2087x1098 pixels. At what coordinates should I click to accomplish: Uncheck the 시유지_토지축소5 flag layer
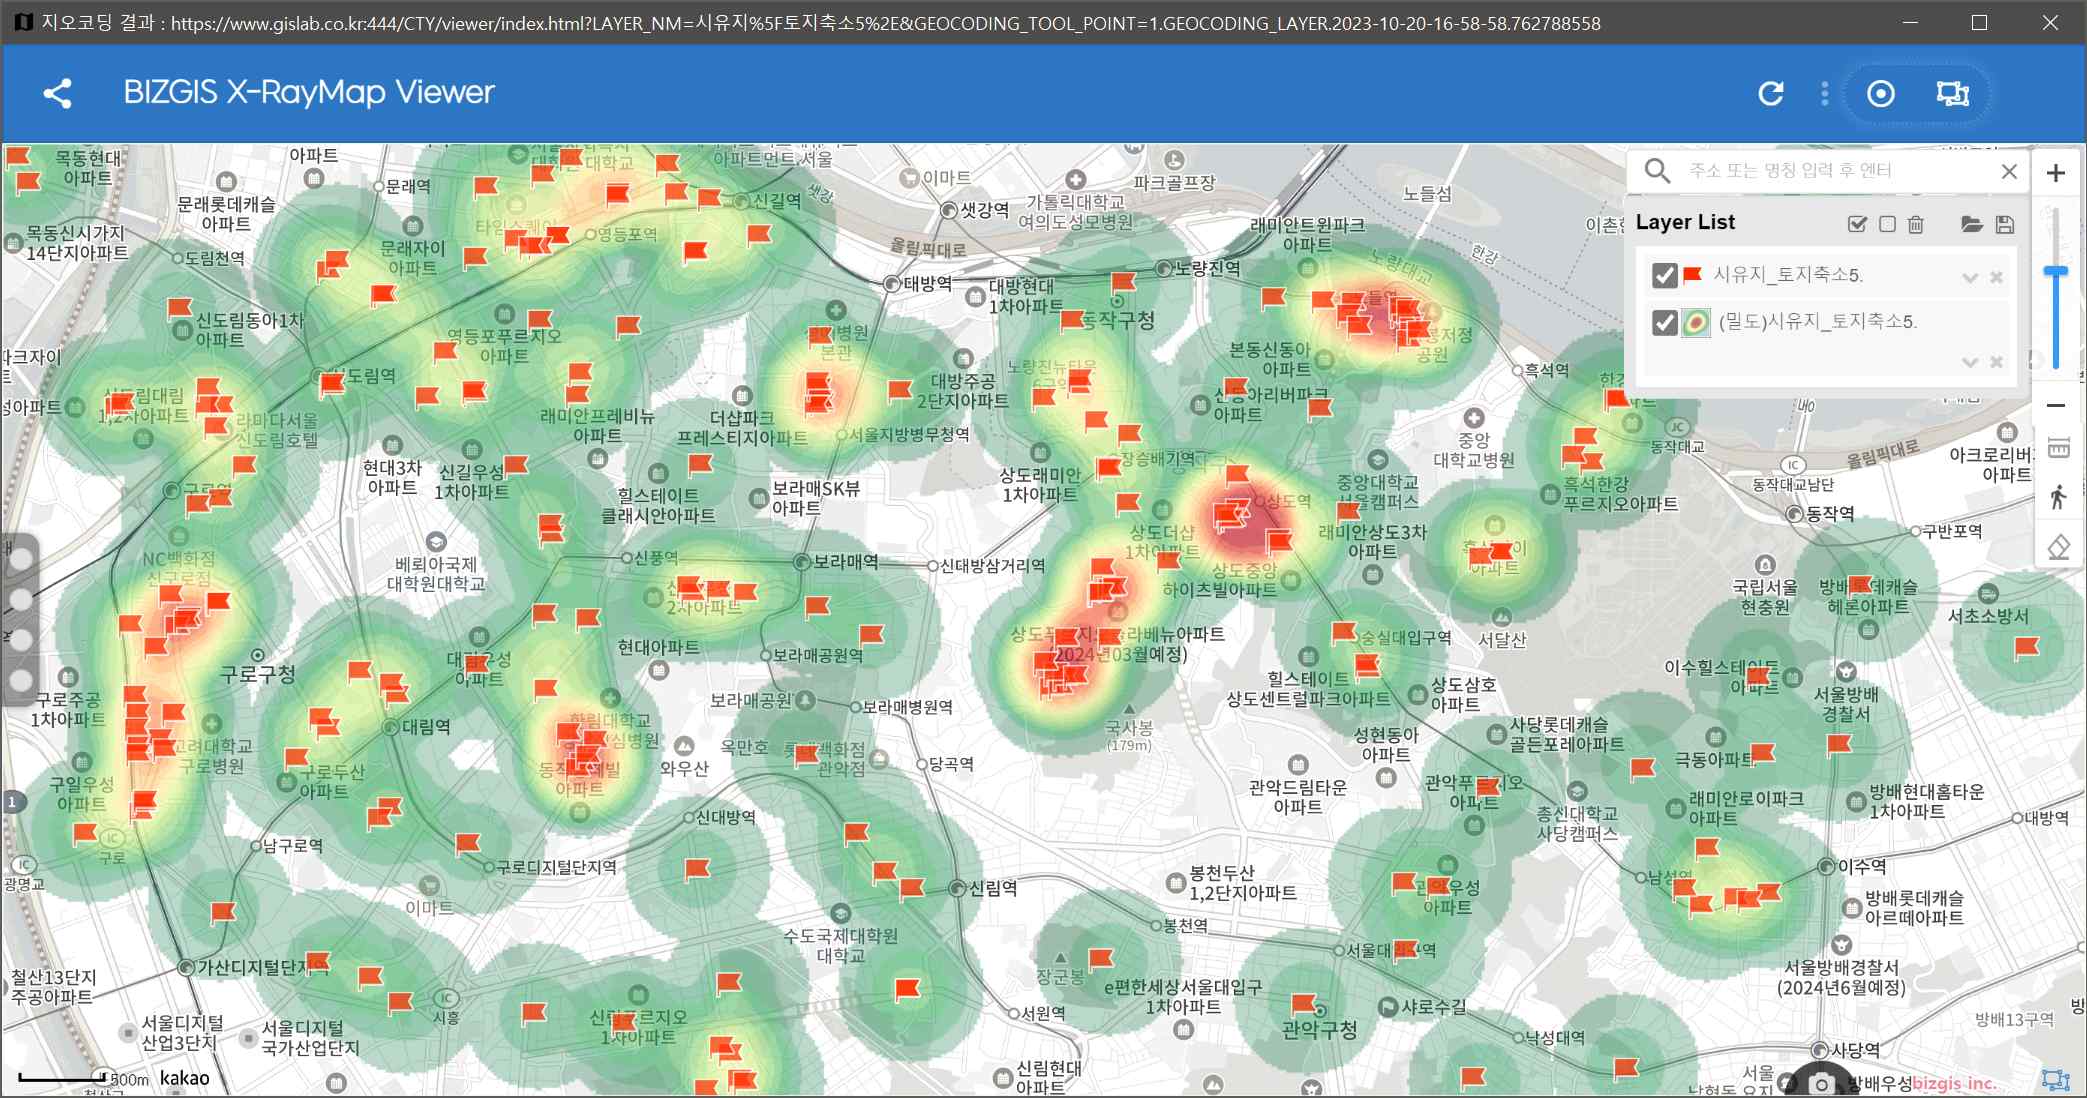[1665, 275]
